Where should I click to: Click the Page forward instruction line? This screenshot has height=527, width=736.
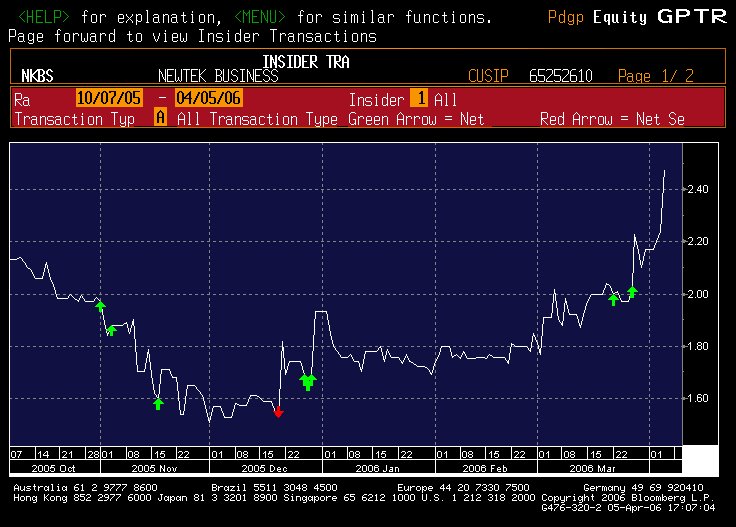[192, 37]
